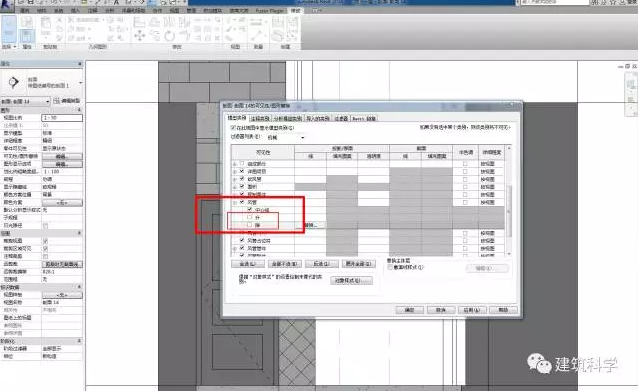The image size is (638, 391).
Task: Toggle halftone checkbox for 风管 row
Action: click(465, 202)
